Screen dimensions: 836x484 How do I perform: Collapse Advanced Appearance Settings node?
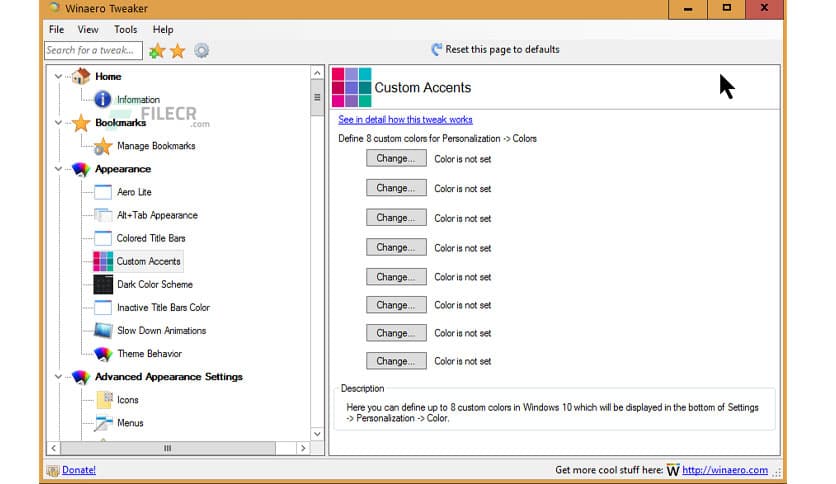[x=58, y=377]
